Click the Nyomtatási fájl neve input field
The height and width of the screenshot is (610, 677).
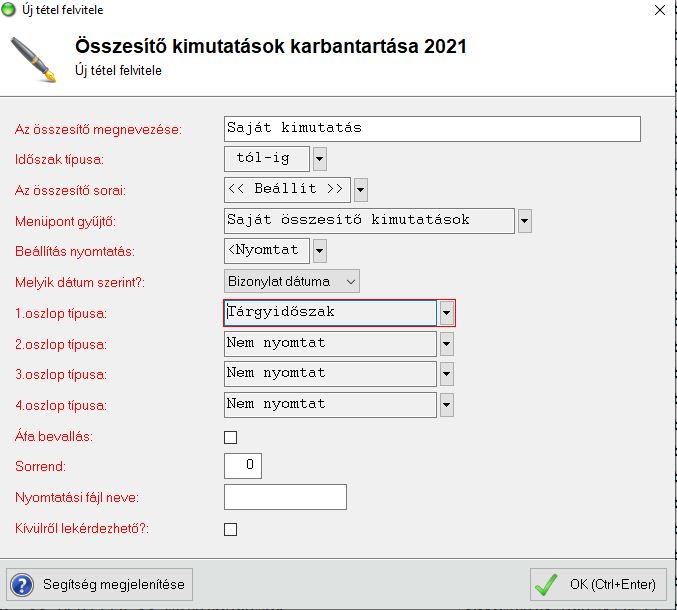tap(285, 497)
